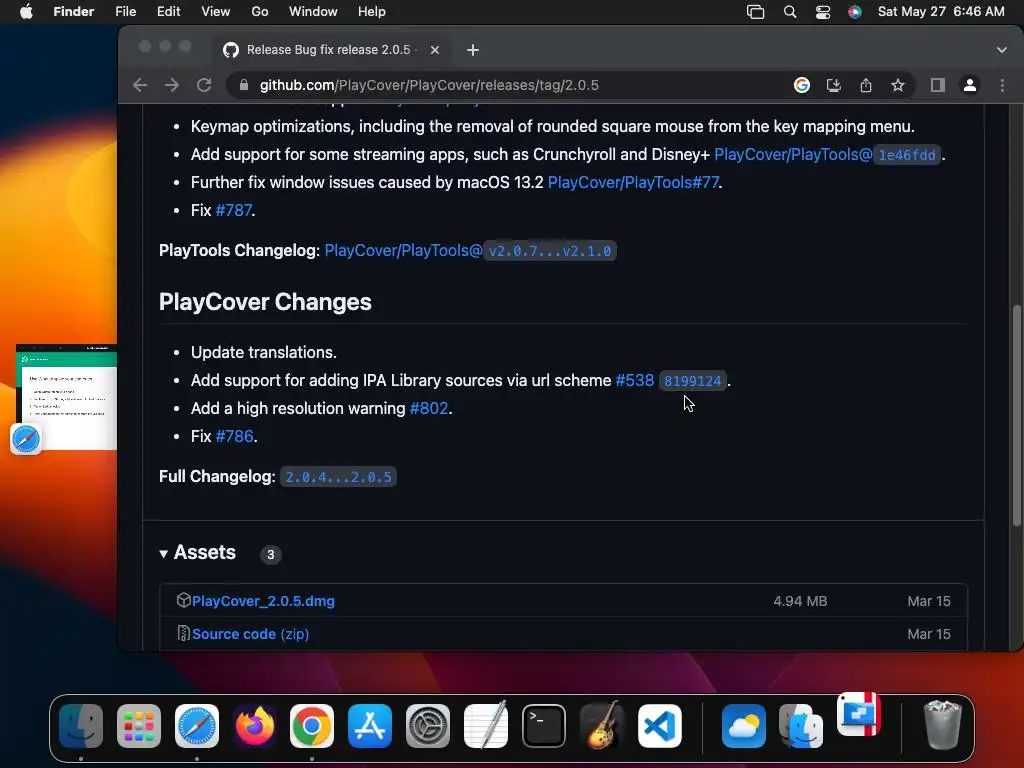Open the Google icon in the address bar
Image resolution: width=1024 pixels, height=768 pixels.
click(802, 85)
